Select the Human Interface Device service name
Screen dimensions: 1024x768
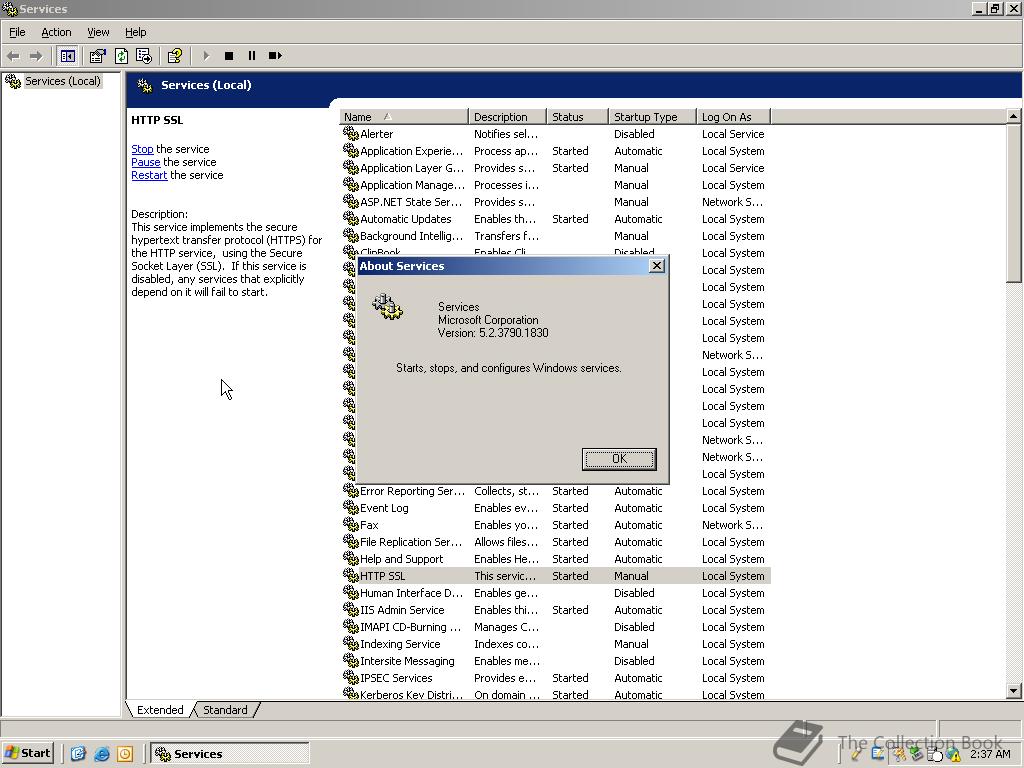(411, 593)
